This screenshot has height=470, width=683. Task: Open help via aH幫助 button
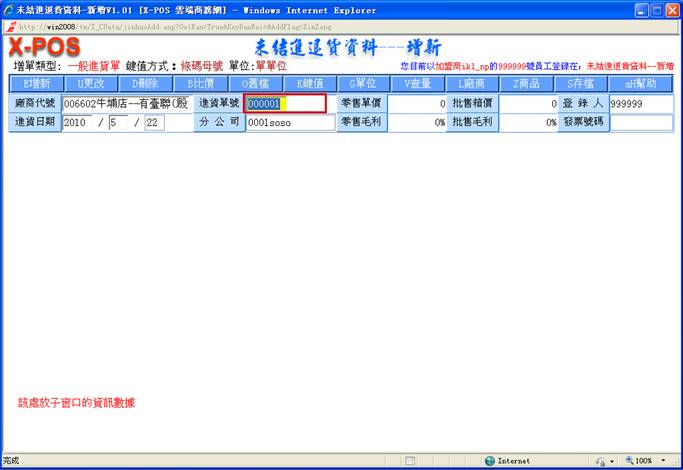[x=640, y=83]
